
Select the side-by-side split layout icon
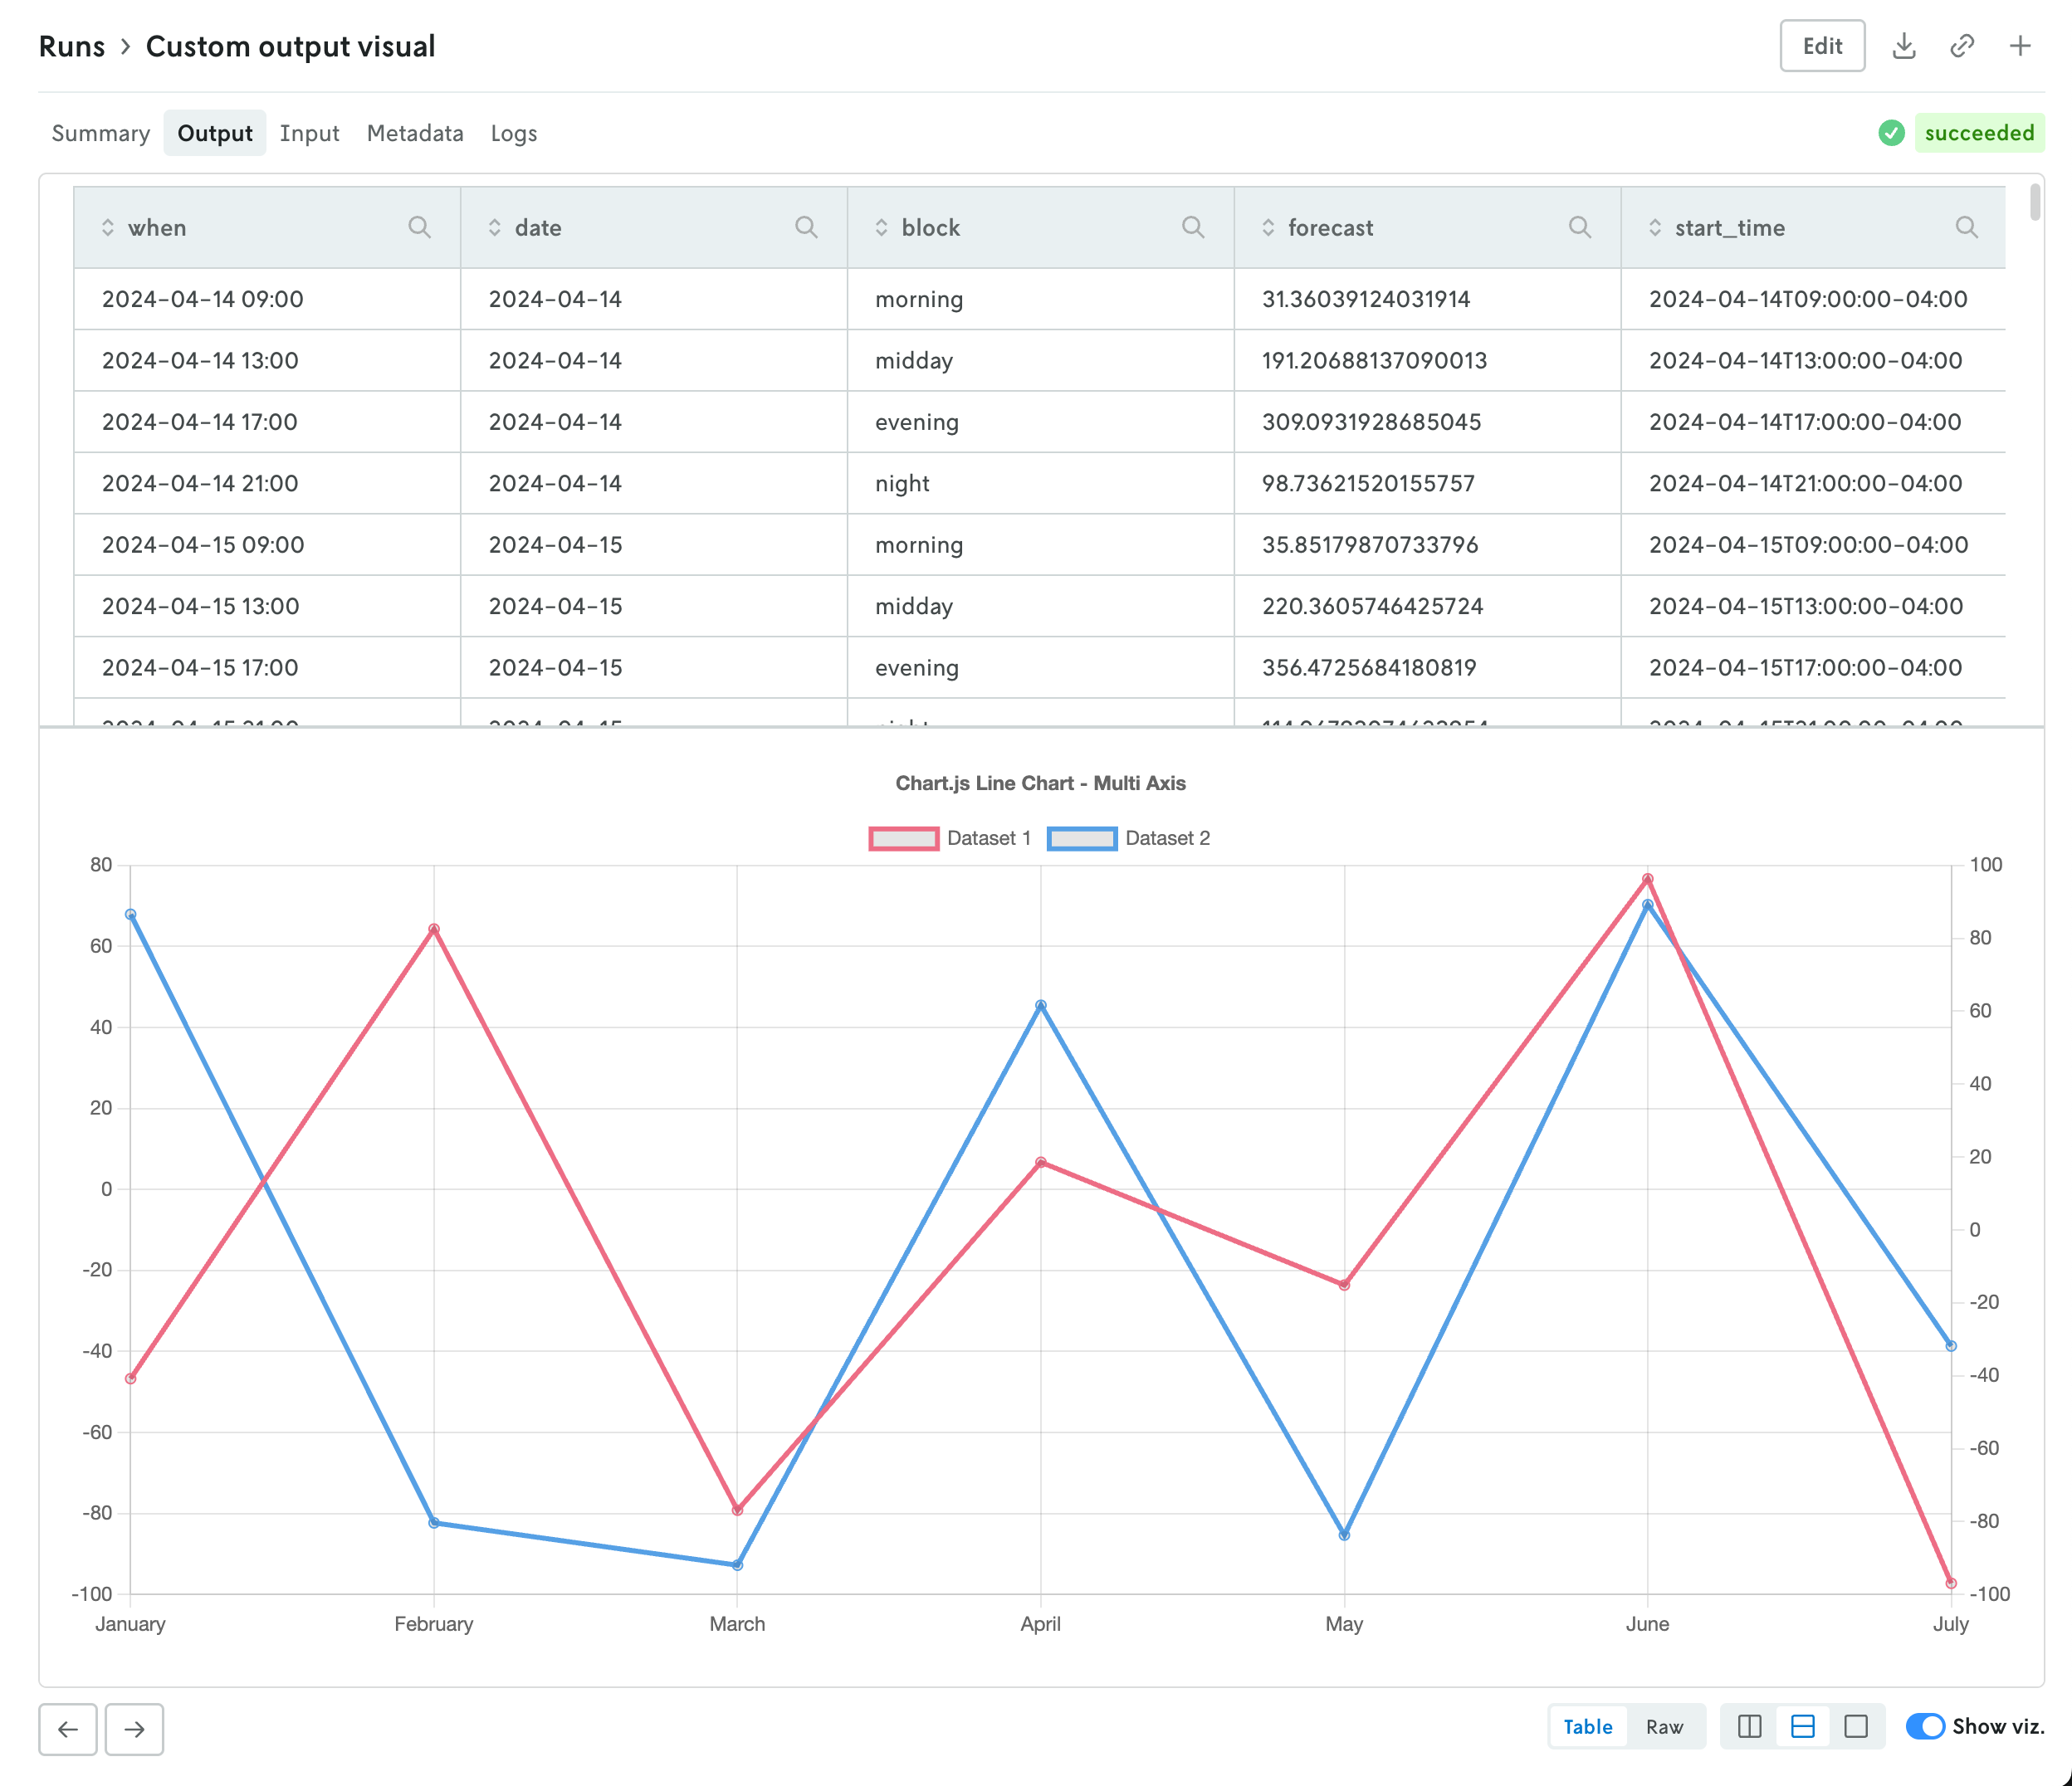point(1748,1726)
